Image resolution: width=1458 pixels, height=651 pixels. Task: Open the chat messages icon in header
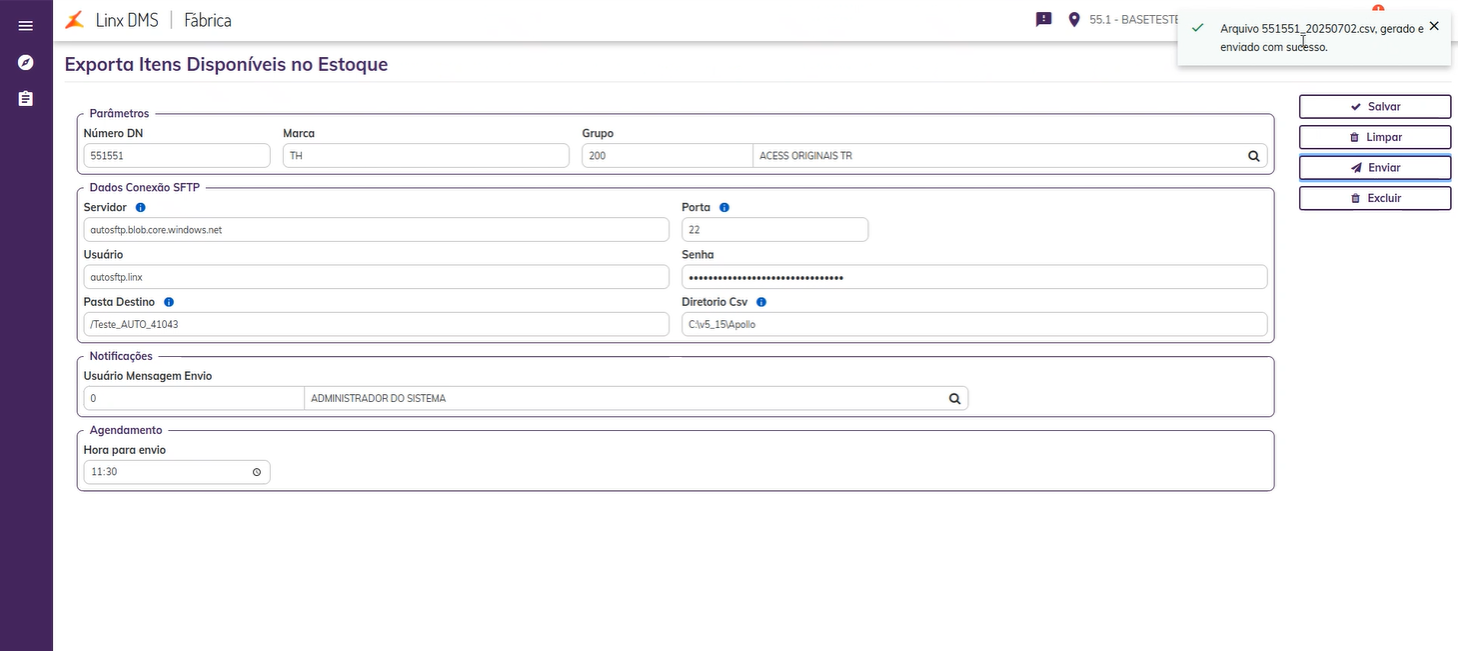pyautogui.click(x=1044, y=19)
